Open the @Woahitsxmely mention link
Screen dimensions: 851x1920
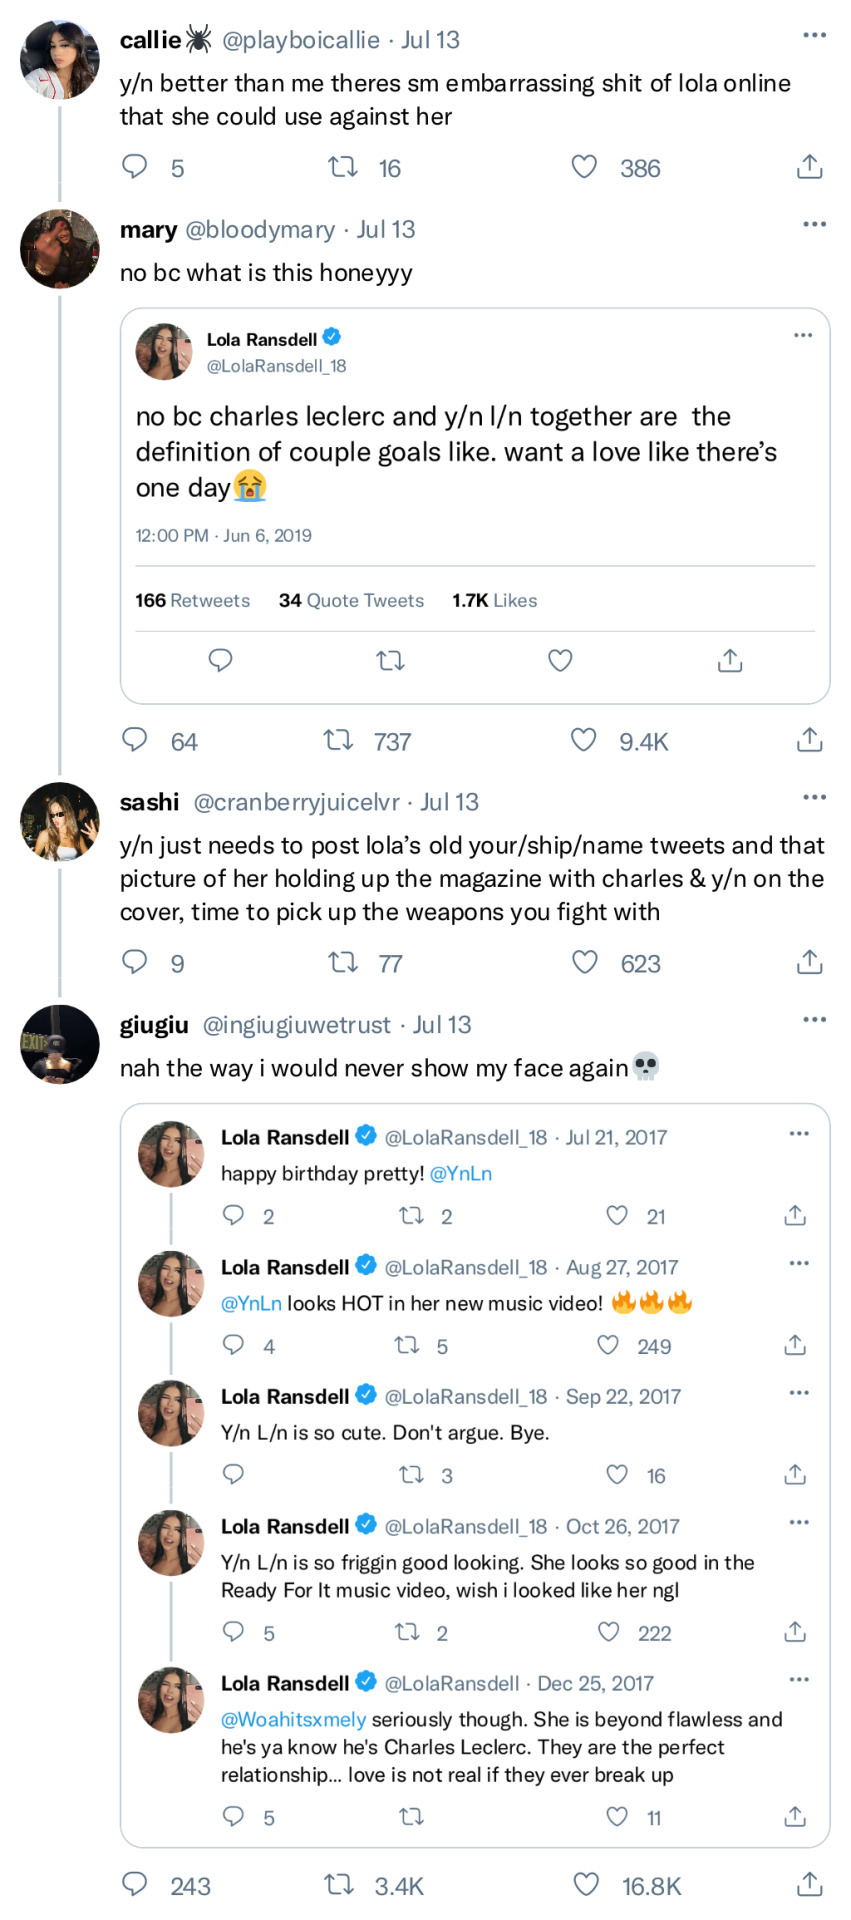point(293,1719)
